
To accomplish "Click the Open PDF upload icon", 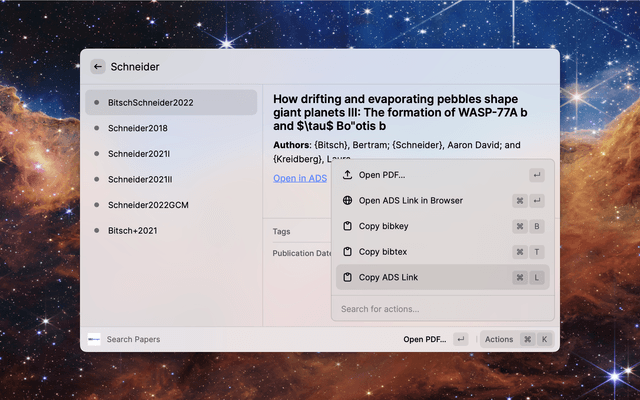I will pos(347,175).
